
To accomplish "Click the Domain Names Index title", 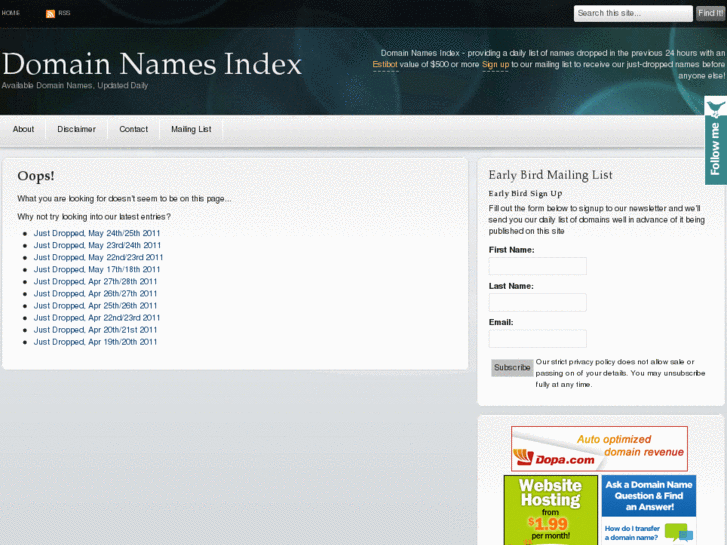I will click(x=152, y=64).
